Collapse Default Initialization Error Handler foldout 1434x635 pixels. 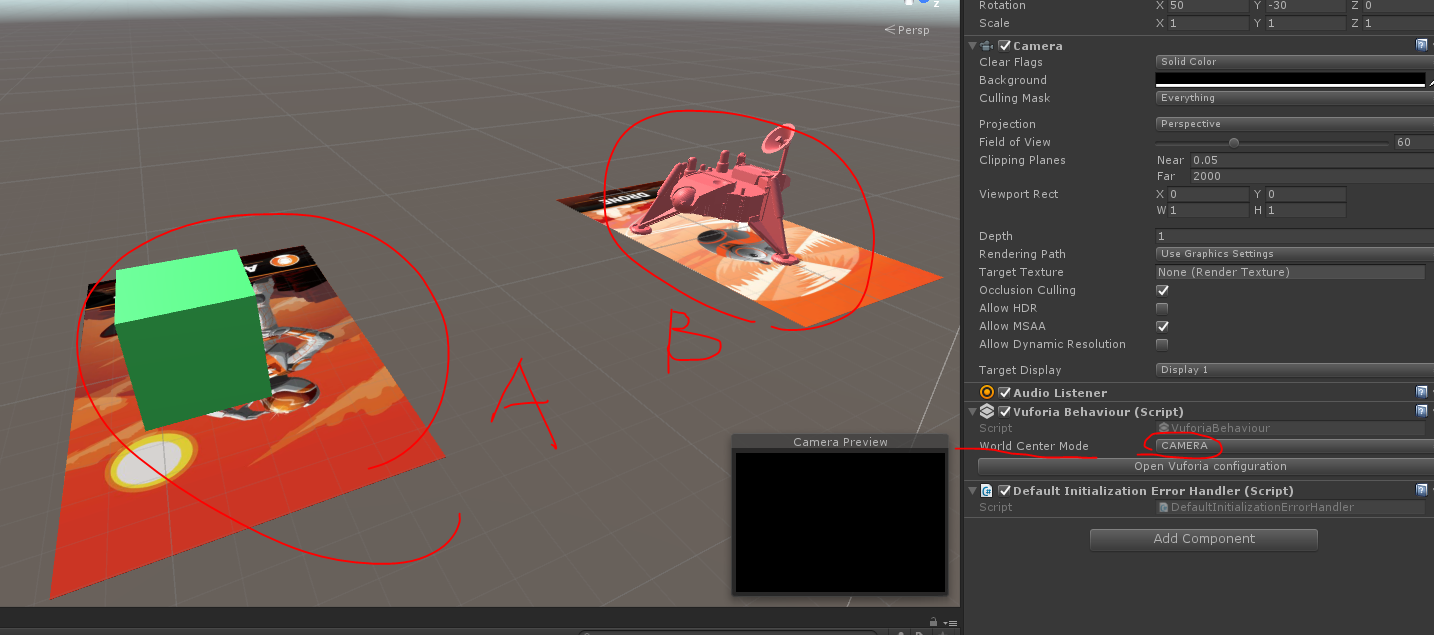[x=971, y=490]
